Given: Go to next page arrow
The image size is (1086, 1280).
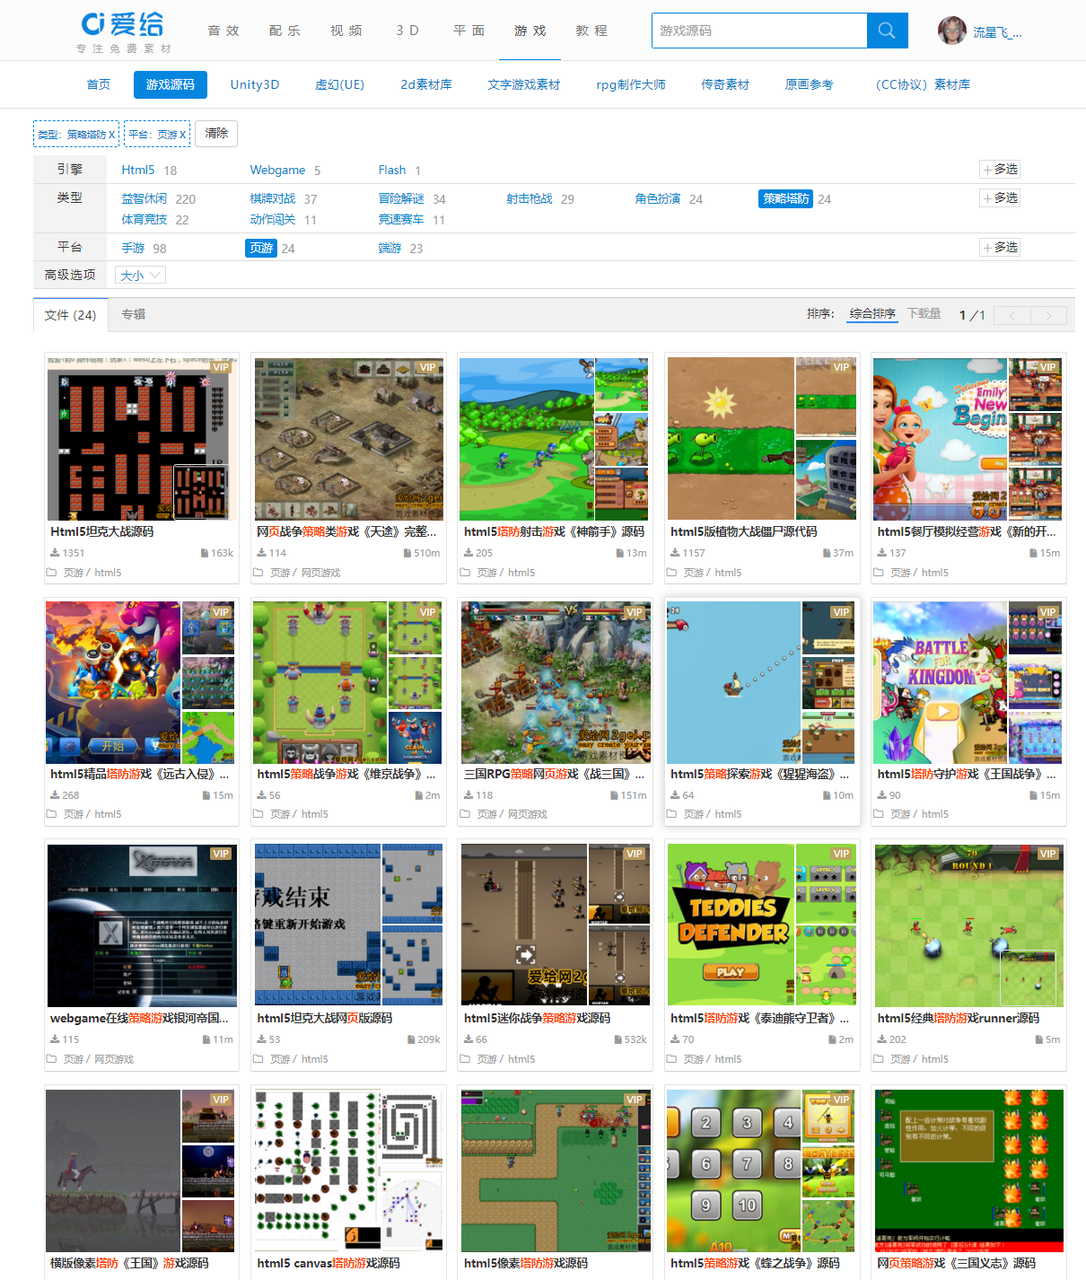Looking at the screenshot, I should [1048, 315].
